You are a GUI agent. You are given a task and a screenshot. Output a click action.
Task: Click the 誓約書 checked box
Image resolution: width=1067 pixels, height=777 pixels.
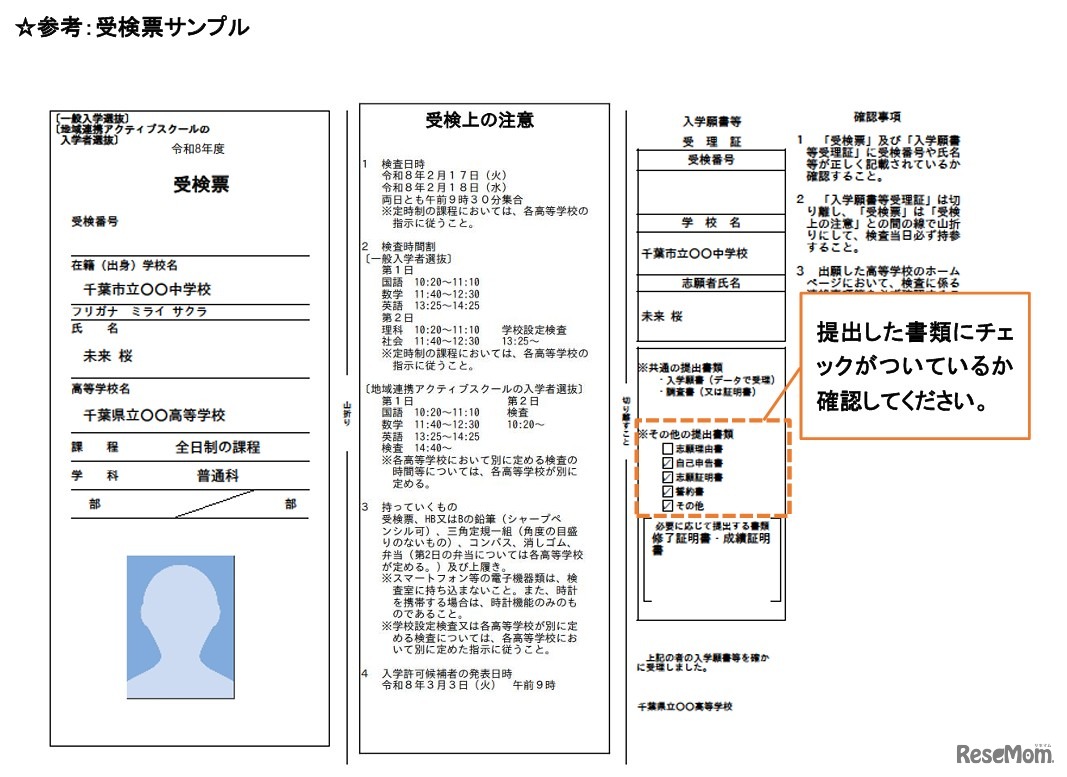[x=667, y=490]
